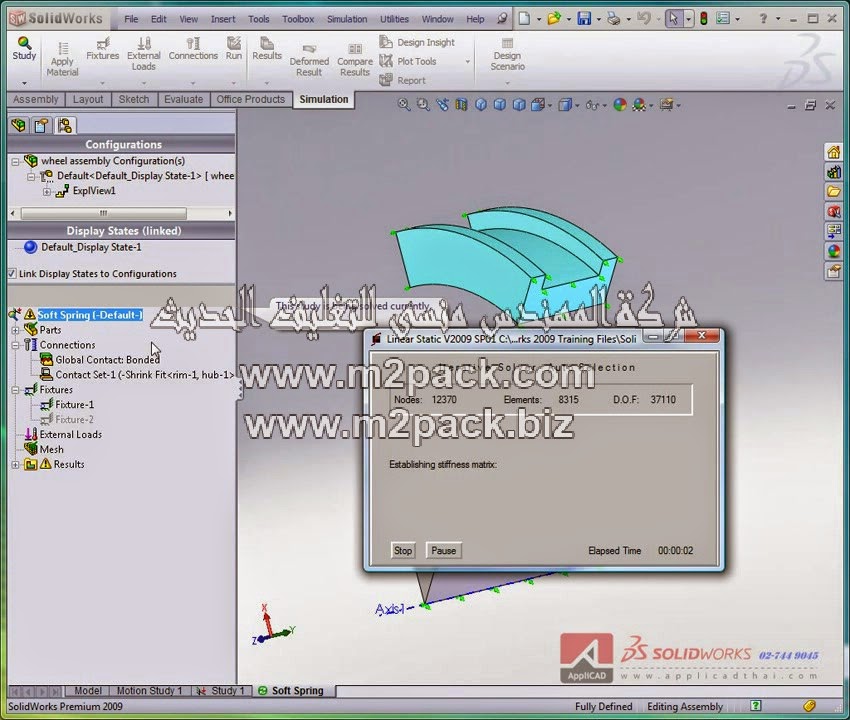Select the Fixtures toolbar icon
Viewport: 850px width, 720px height.
pyautogui.click(x=102, y=49)
